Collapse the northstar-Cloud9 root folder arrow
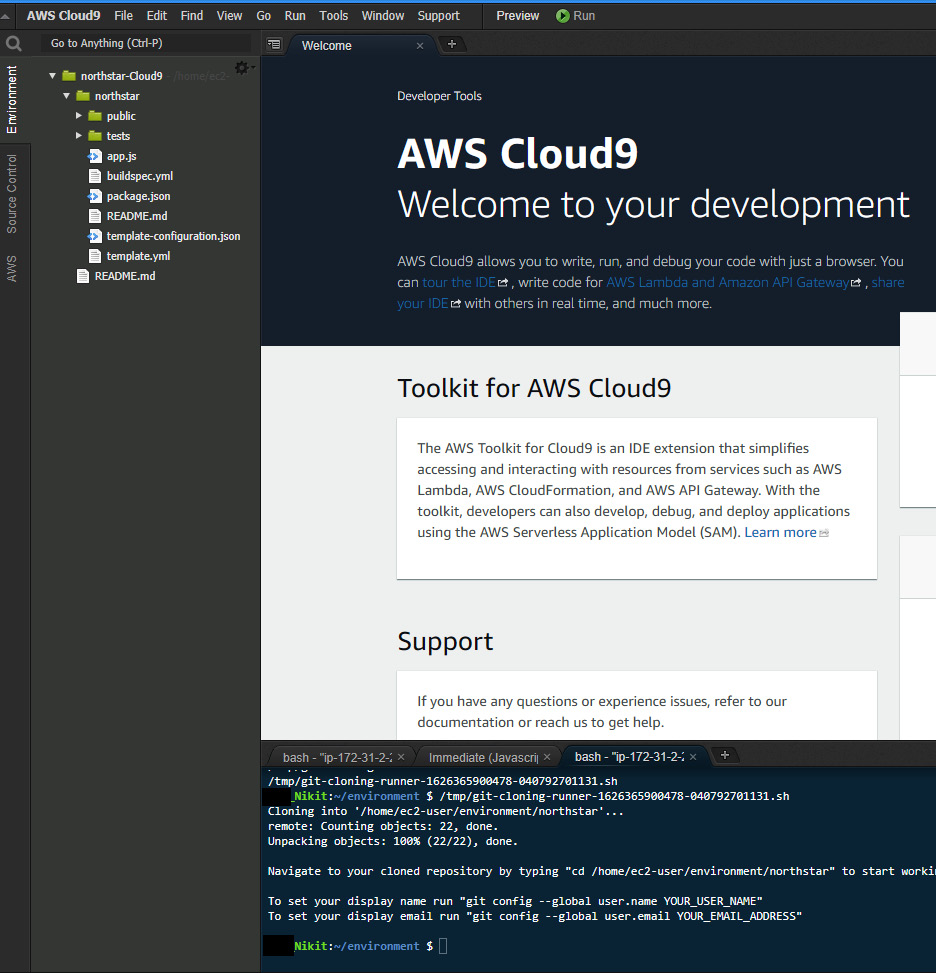Image resolution: width=936 pixels, height=973 pixels. pos(53,76)
